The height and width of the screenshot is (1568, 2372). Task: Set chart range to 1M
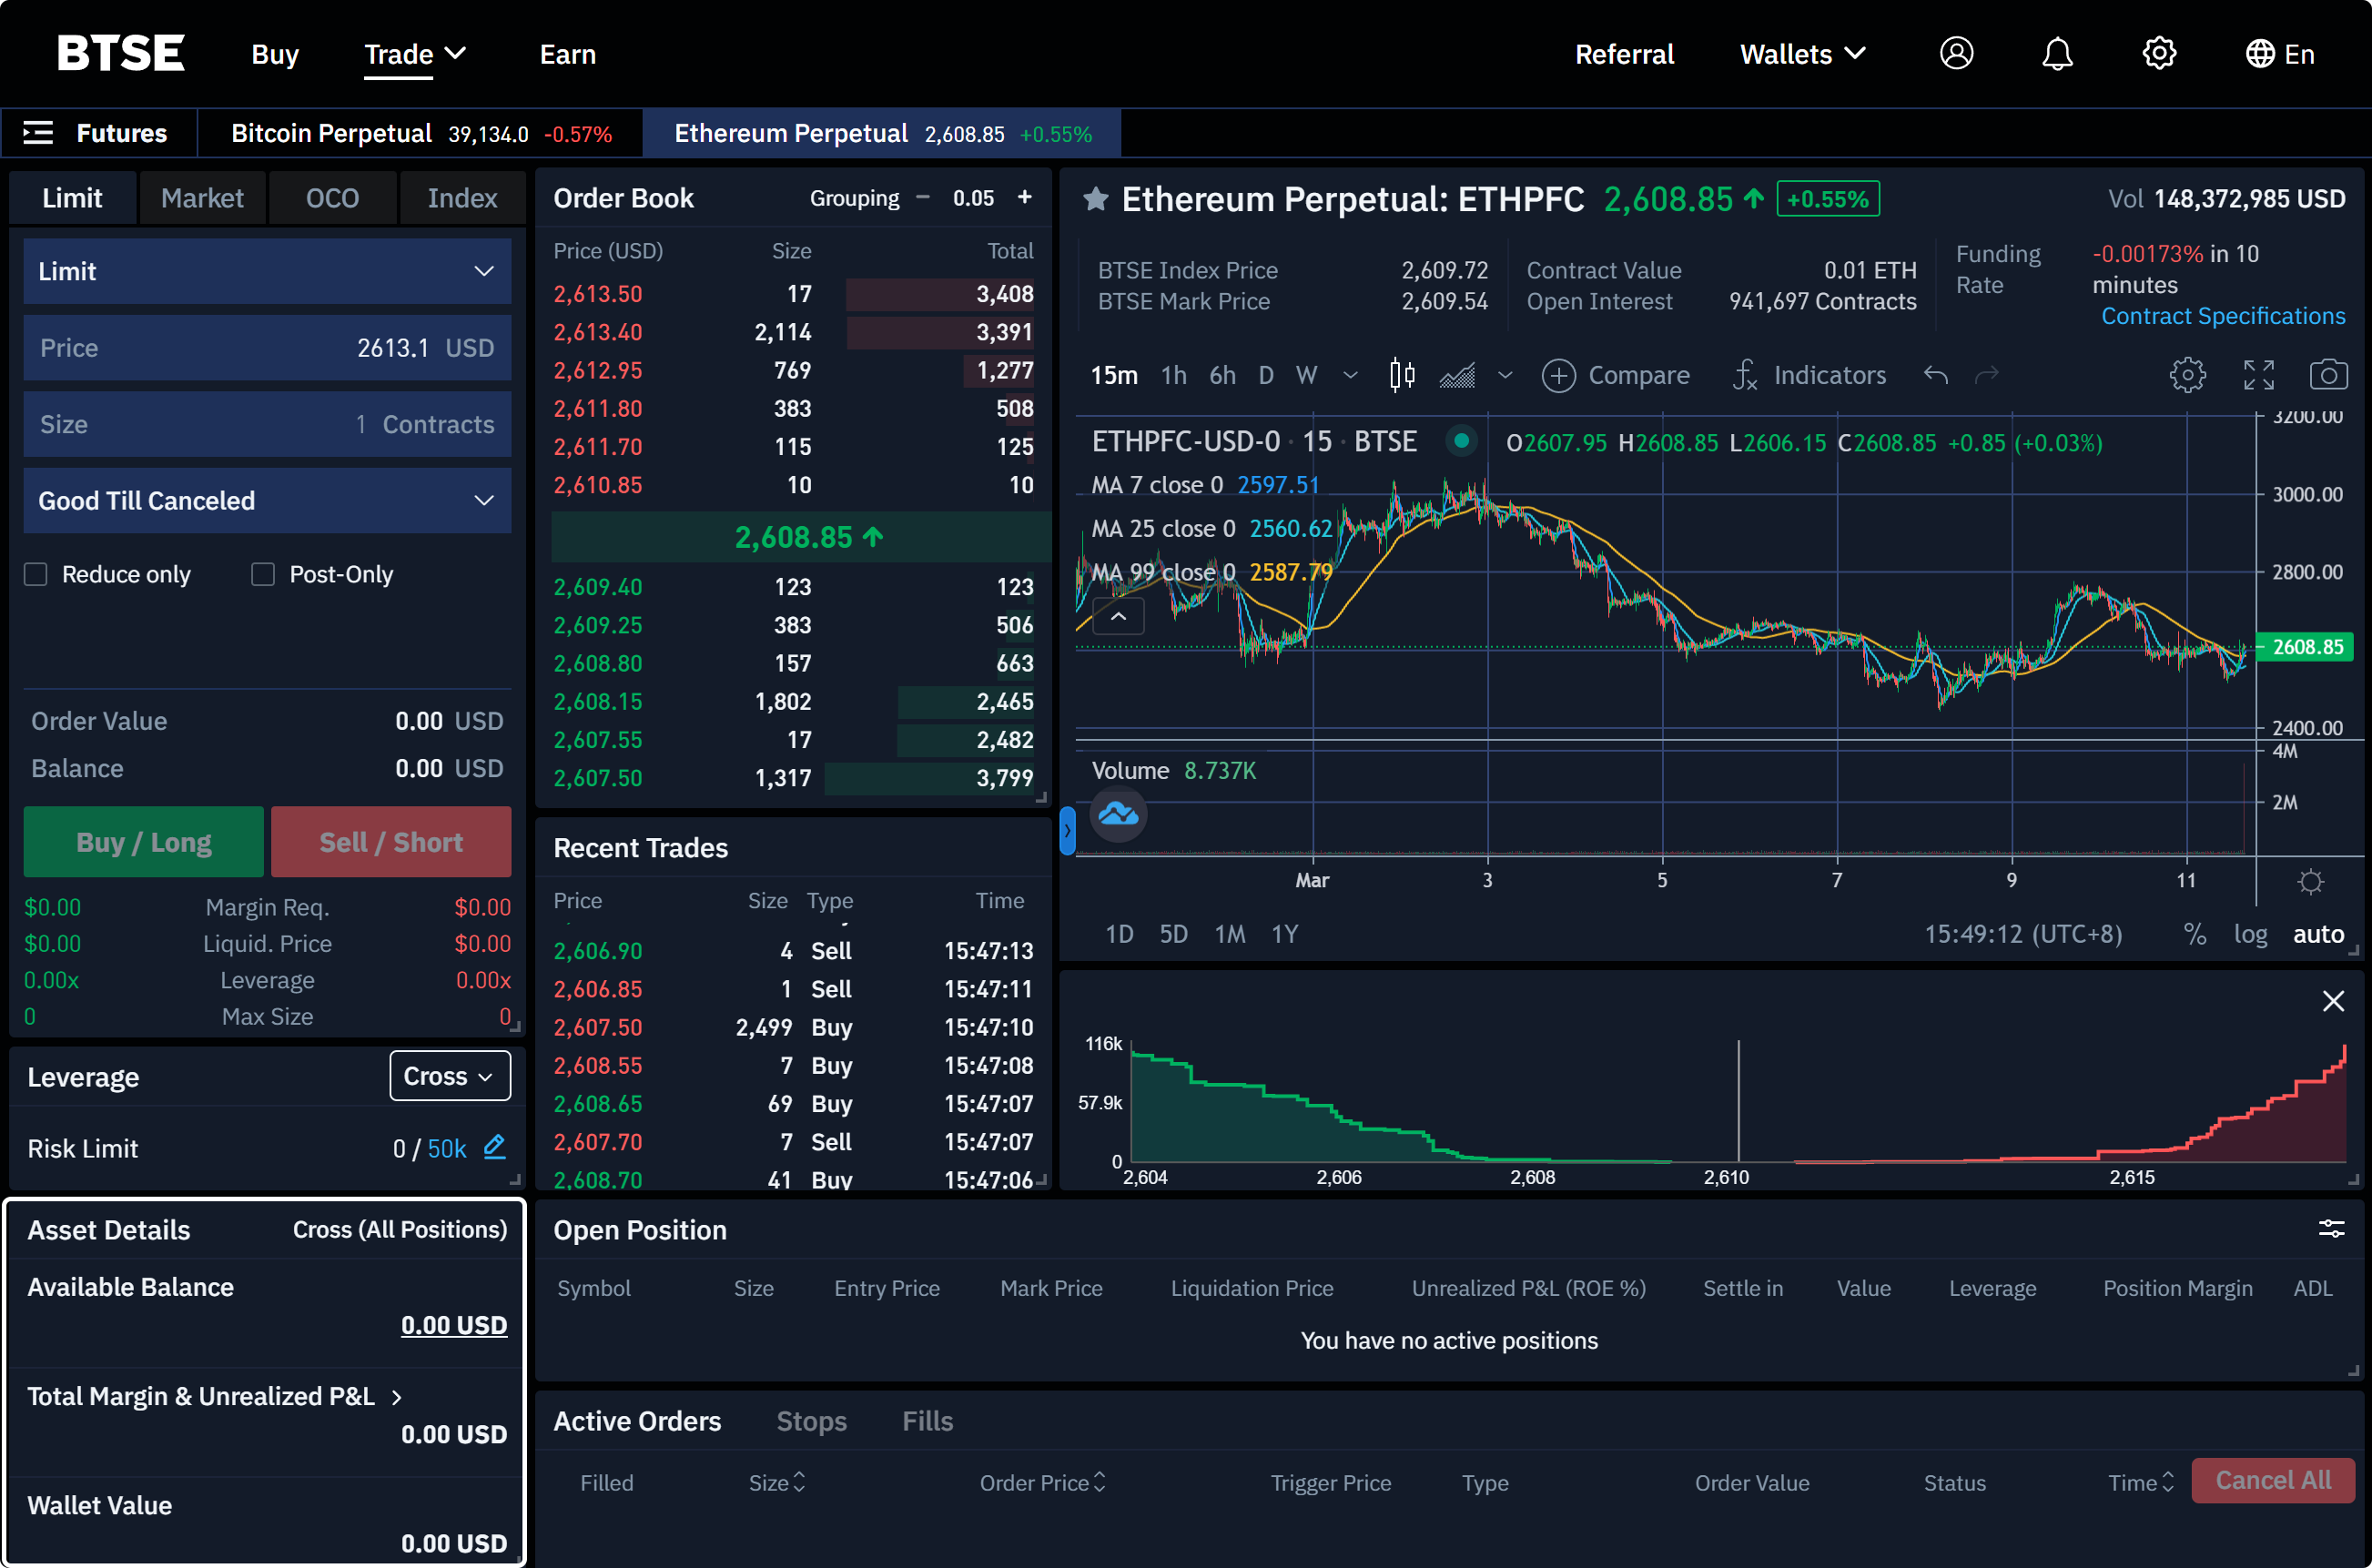pos(1229,933)
